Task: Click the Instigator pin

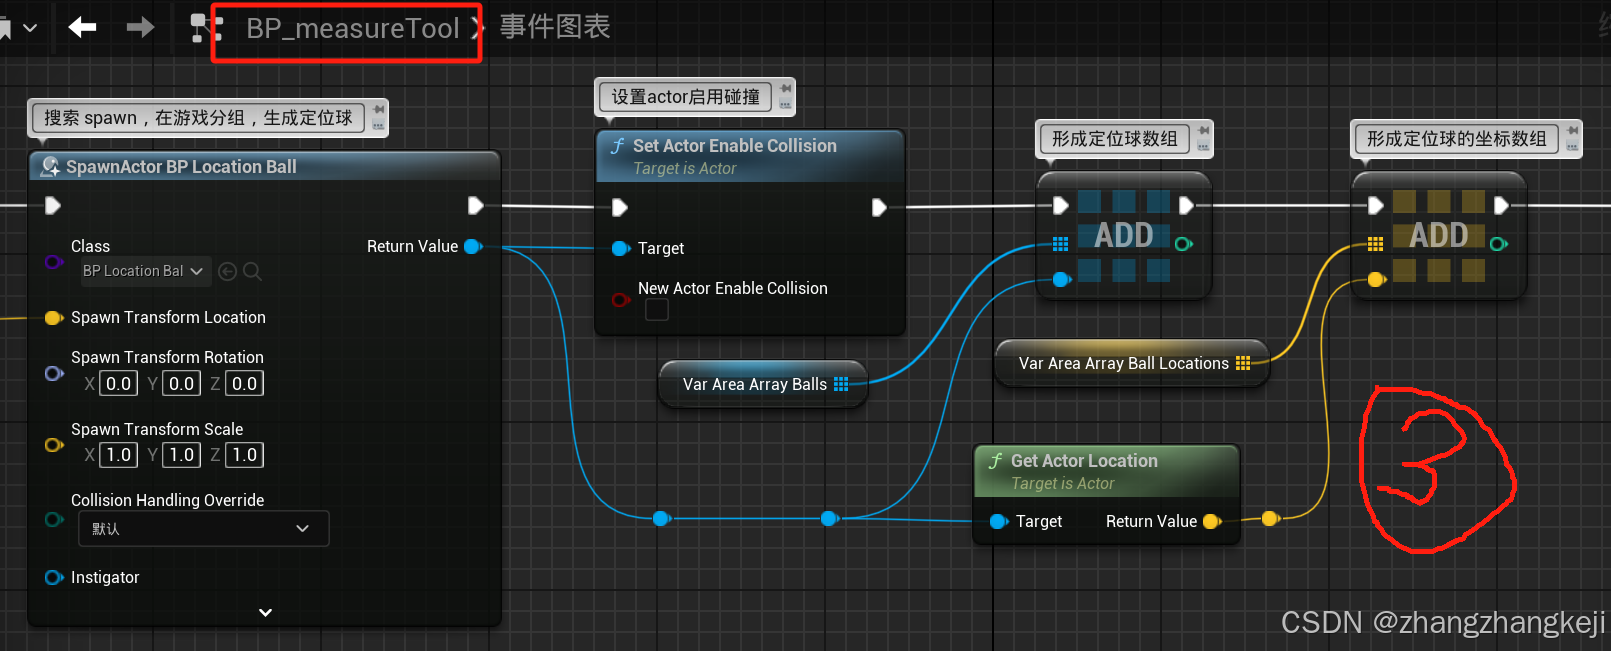Action: (x=54, y=577)
